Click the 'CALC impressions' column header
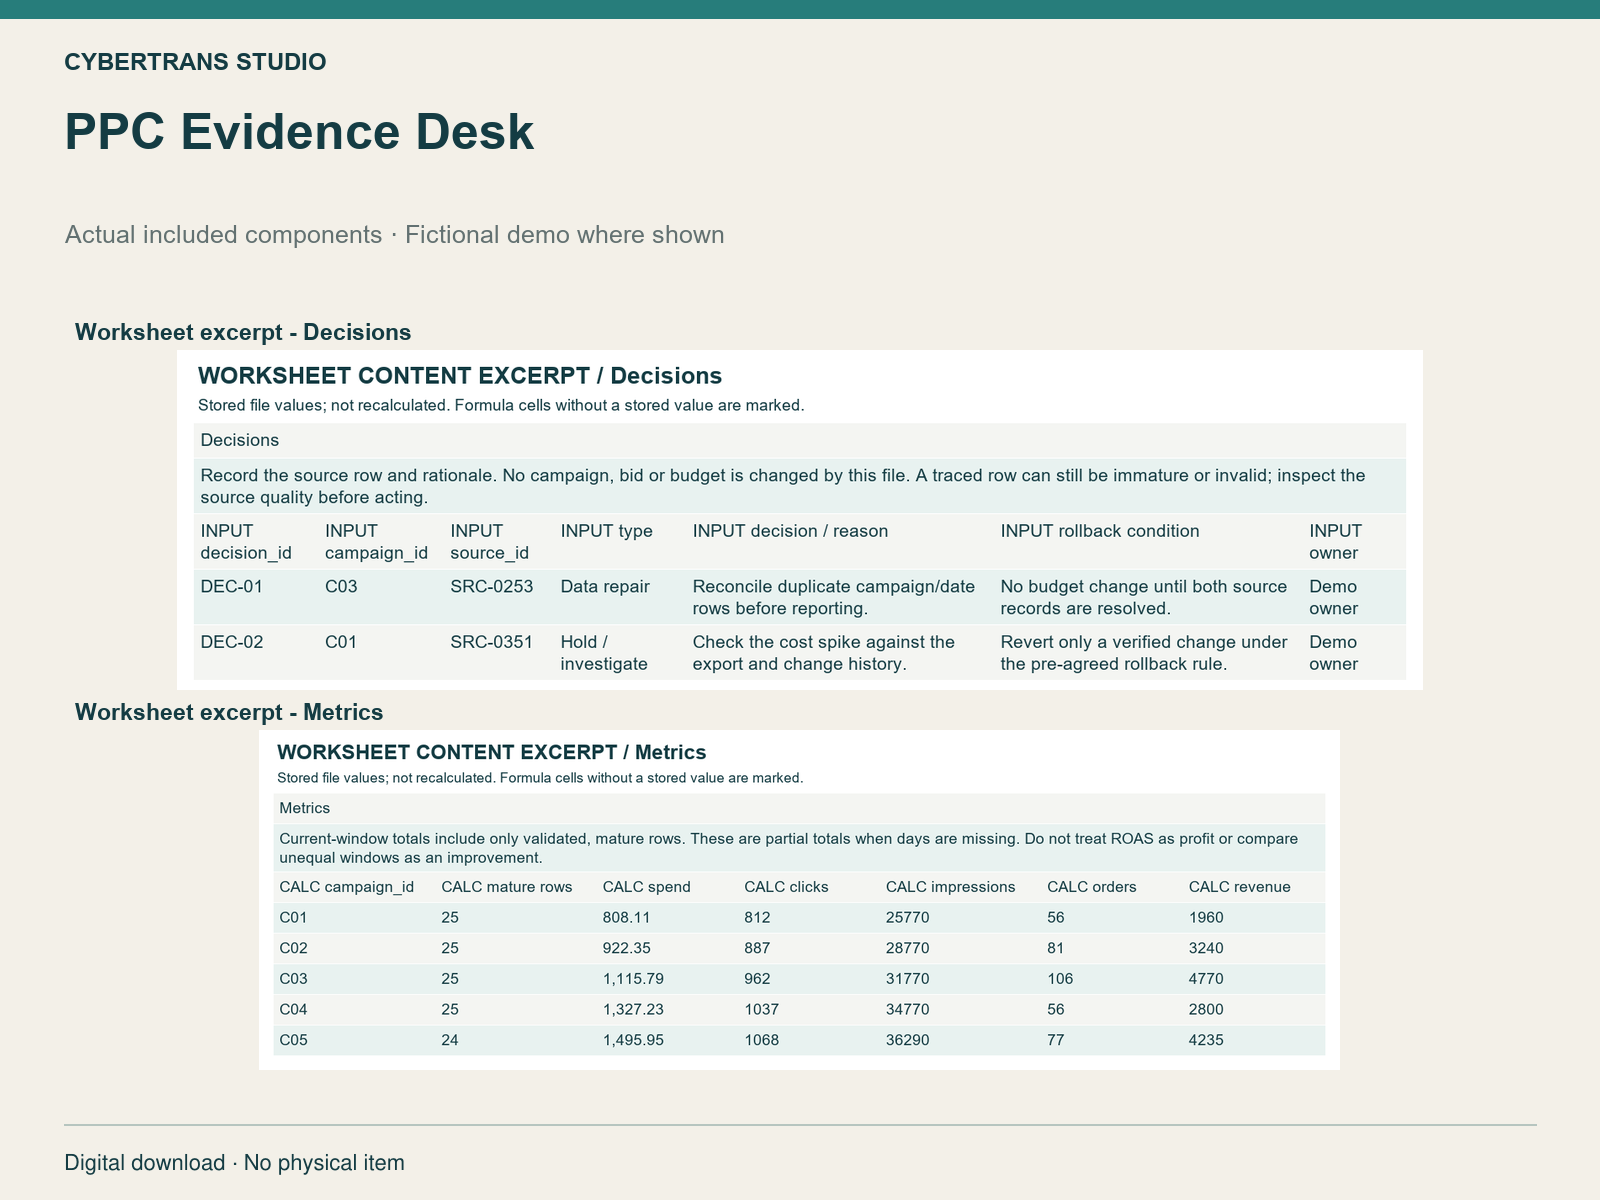1600x1200 pixels. click(x=951, y=887)
